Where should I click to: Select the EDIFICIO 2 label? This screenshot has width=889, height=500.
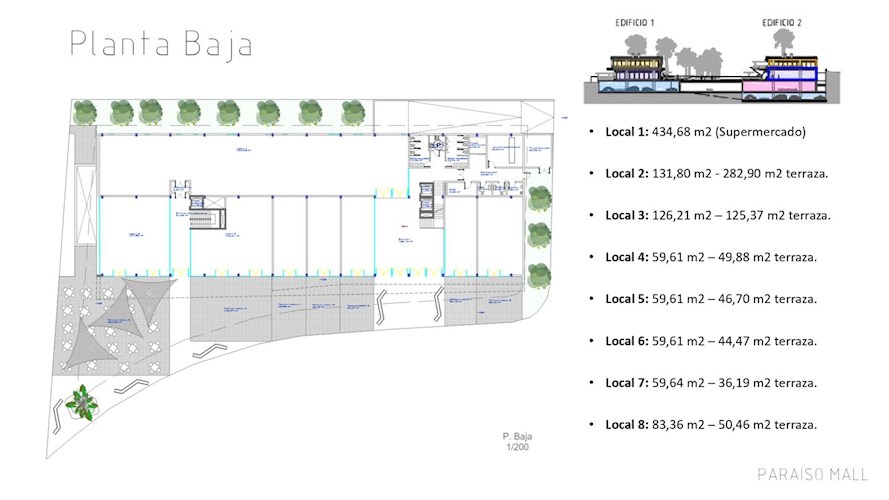point(781,21)
